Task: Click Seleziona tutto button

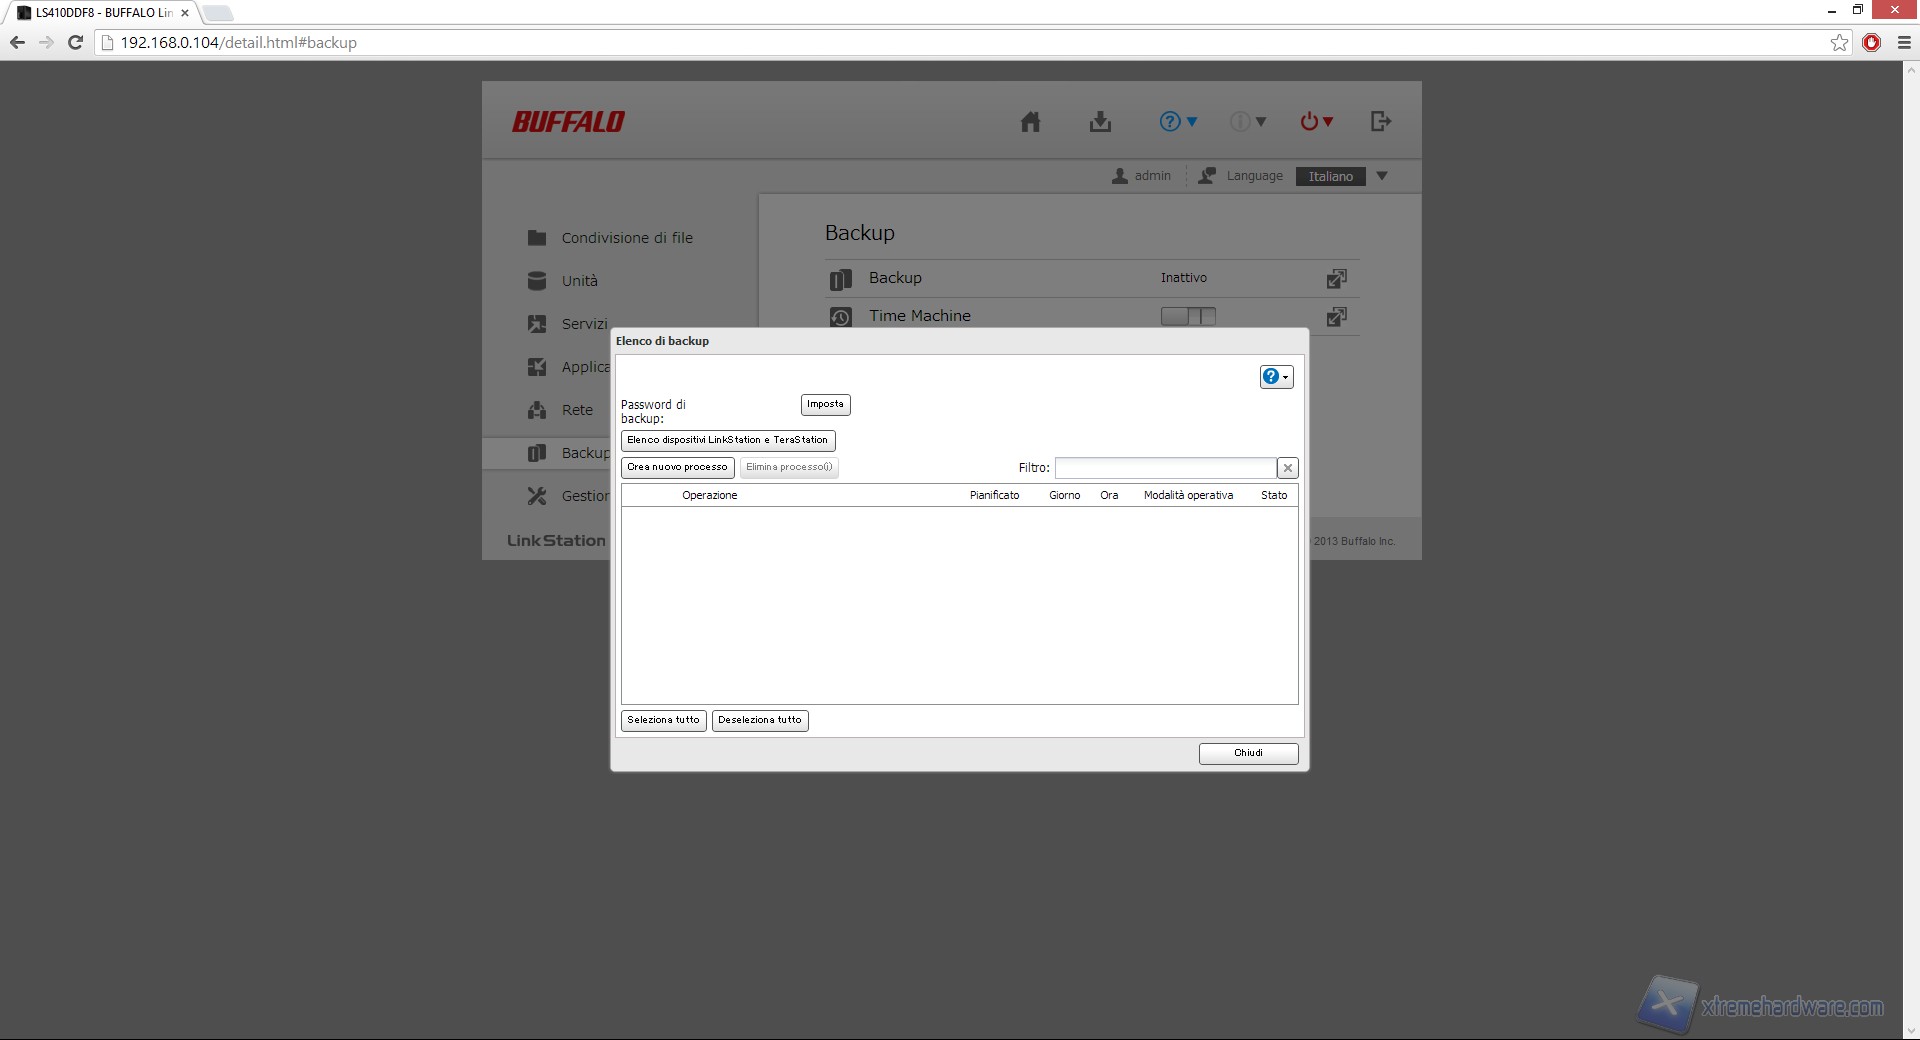Action: (663, 720)
